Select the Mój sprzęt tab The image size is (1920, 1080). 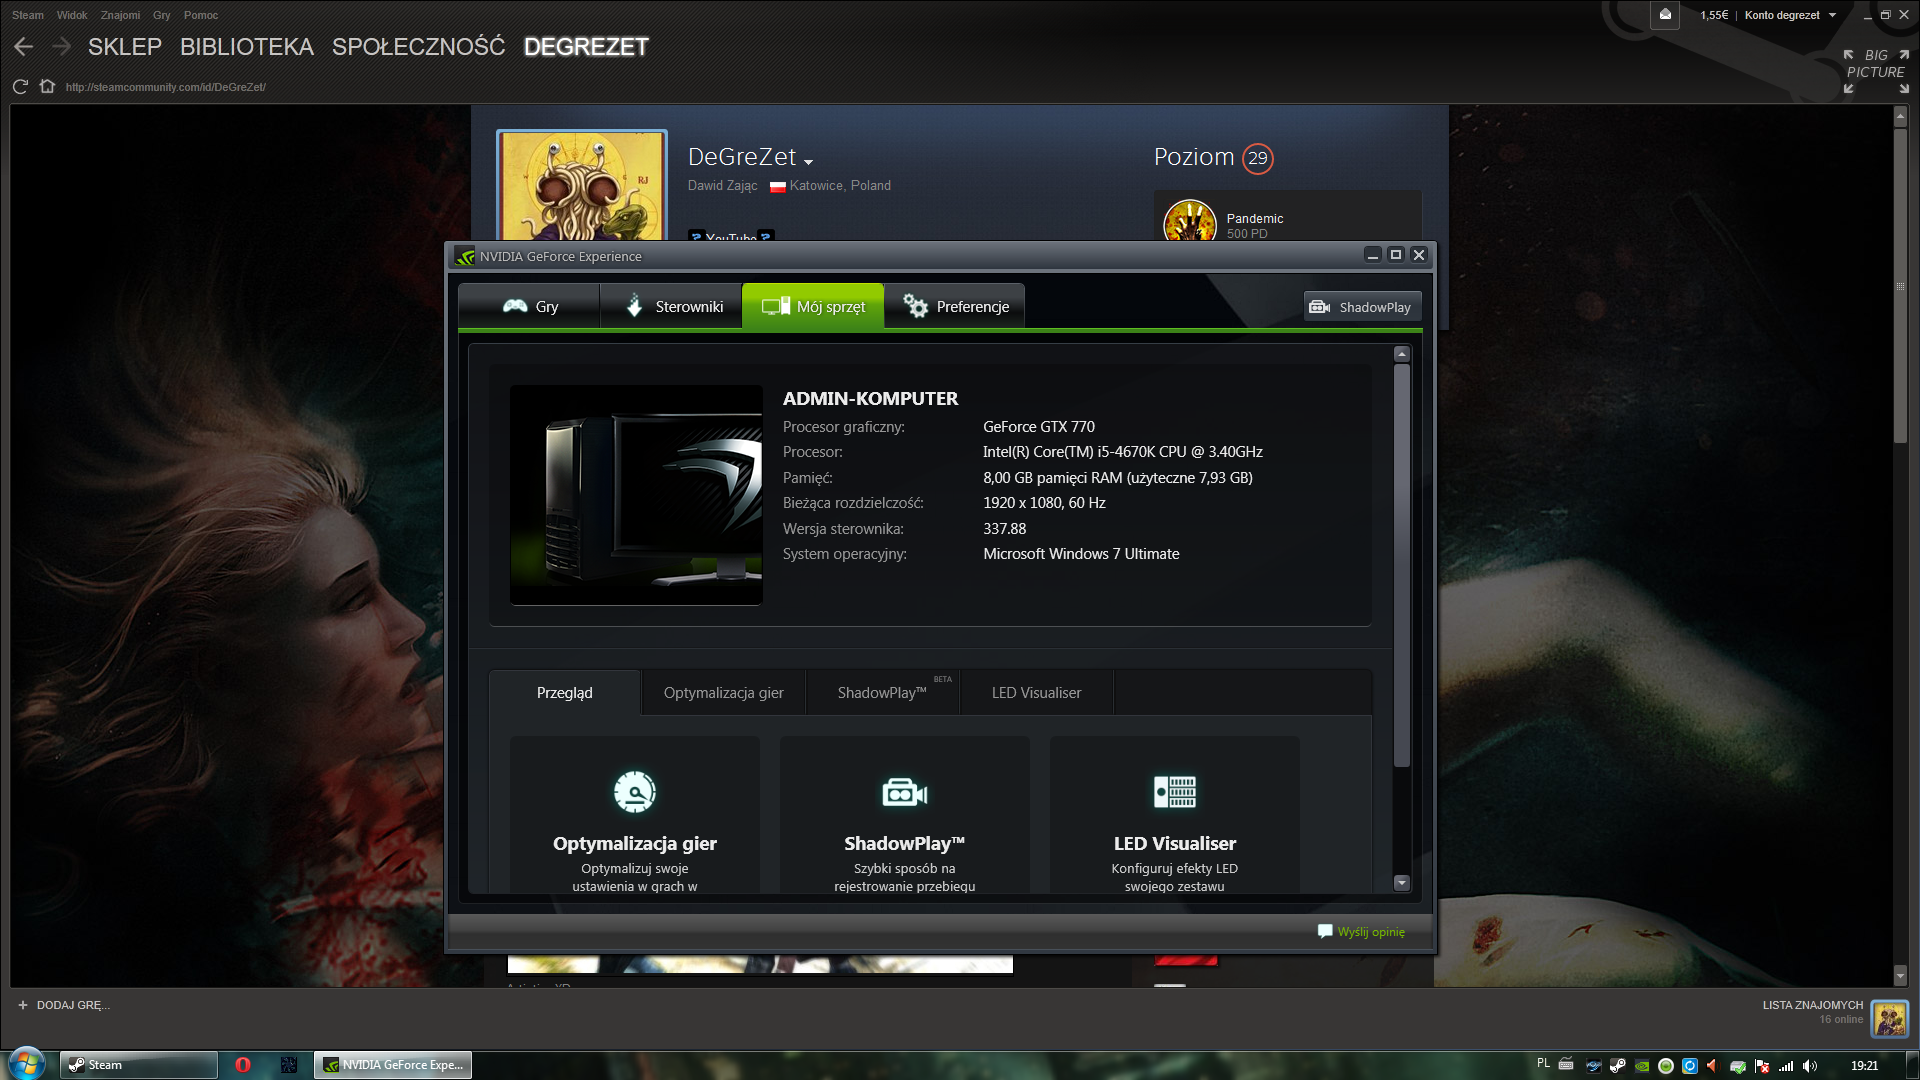tap(813, 306)
